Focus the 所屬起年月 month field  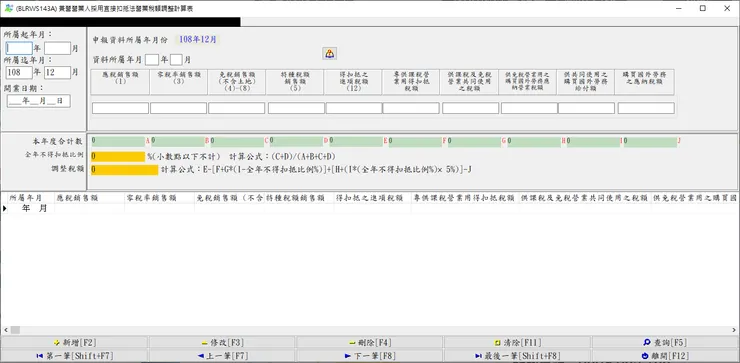coord(58,48)
